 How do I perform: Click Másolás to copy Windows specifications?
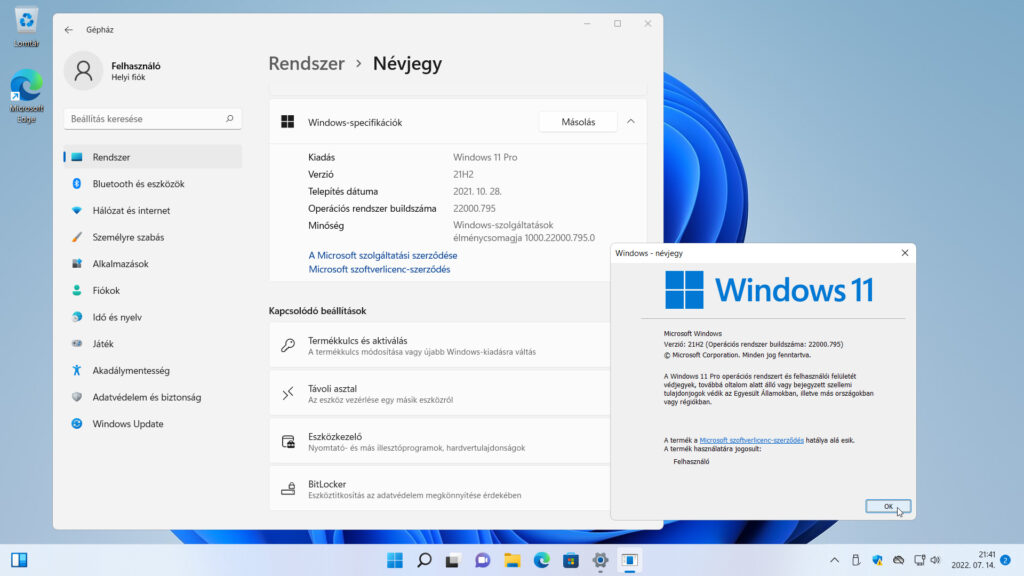coord(578,122)
